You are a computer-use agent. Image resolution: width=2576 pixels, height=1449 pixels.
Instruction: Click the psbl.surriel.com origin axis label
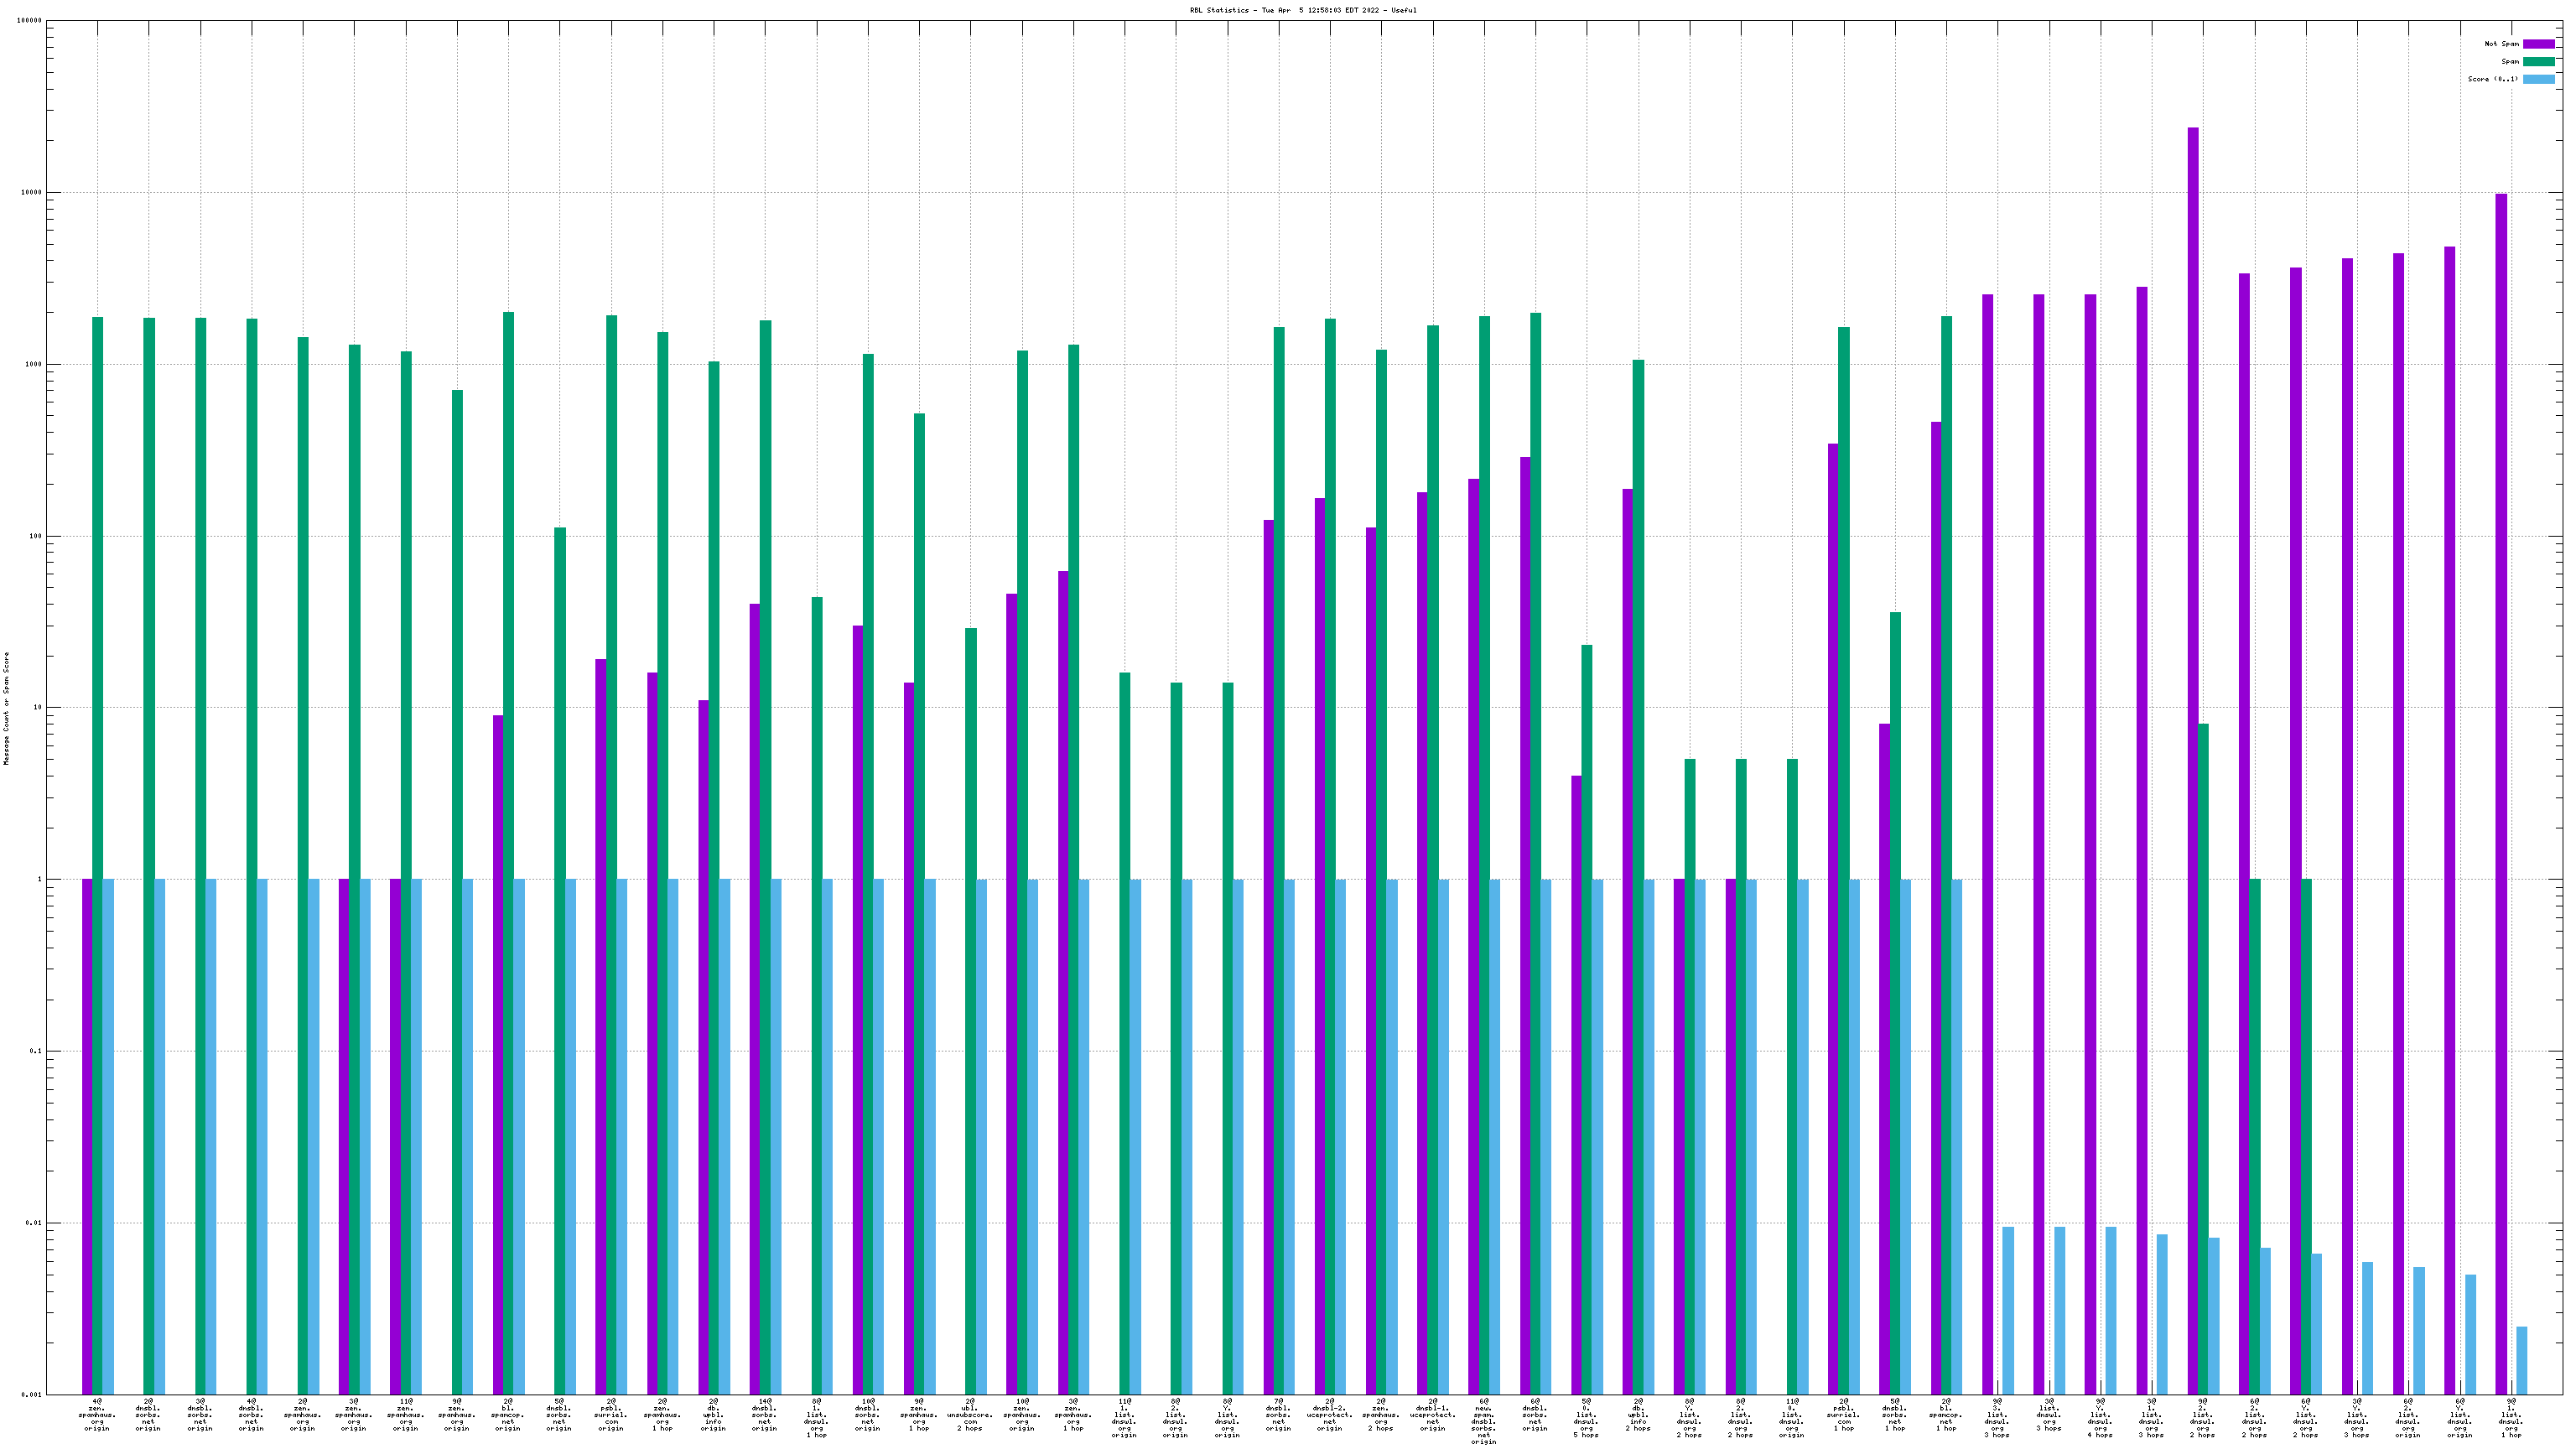pyautogui.click(x=611, y=1416)
